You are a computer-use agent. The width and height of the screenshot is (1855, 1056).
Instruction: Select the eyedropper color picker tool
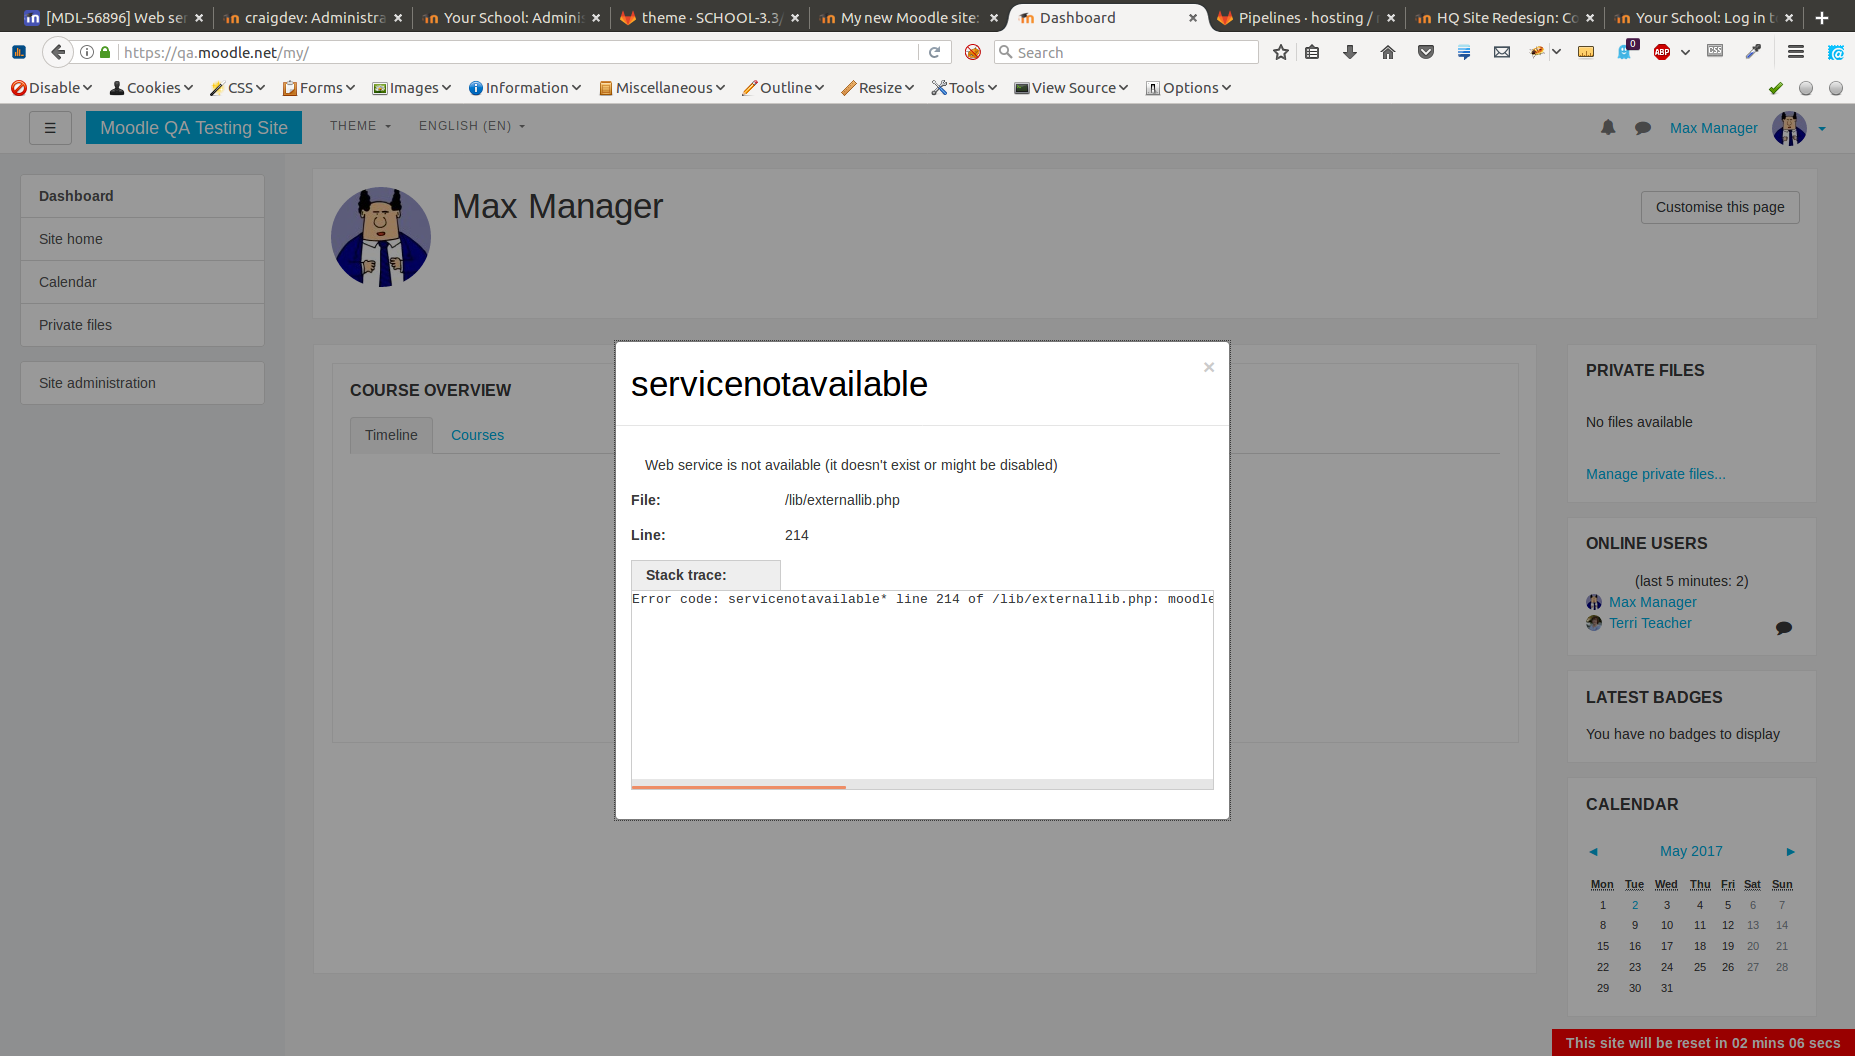(1753, 52)
